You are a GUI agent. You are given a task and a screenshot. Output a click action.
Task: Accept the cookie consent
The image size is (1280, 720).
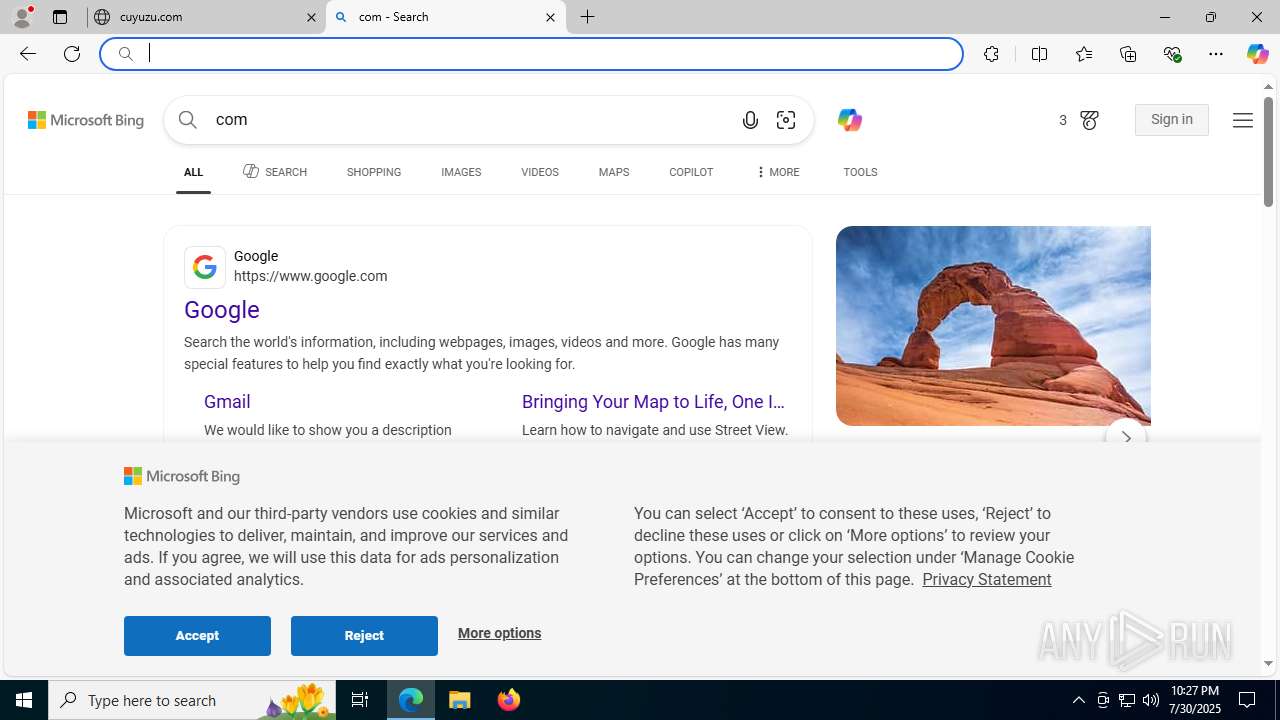(x=197, y=636)
